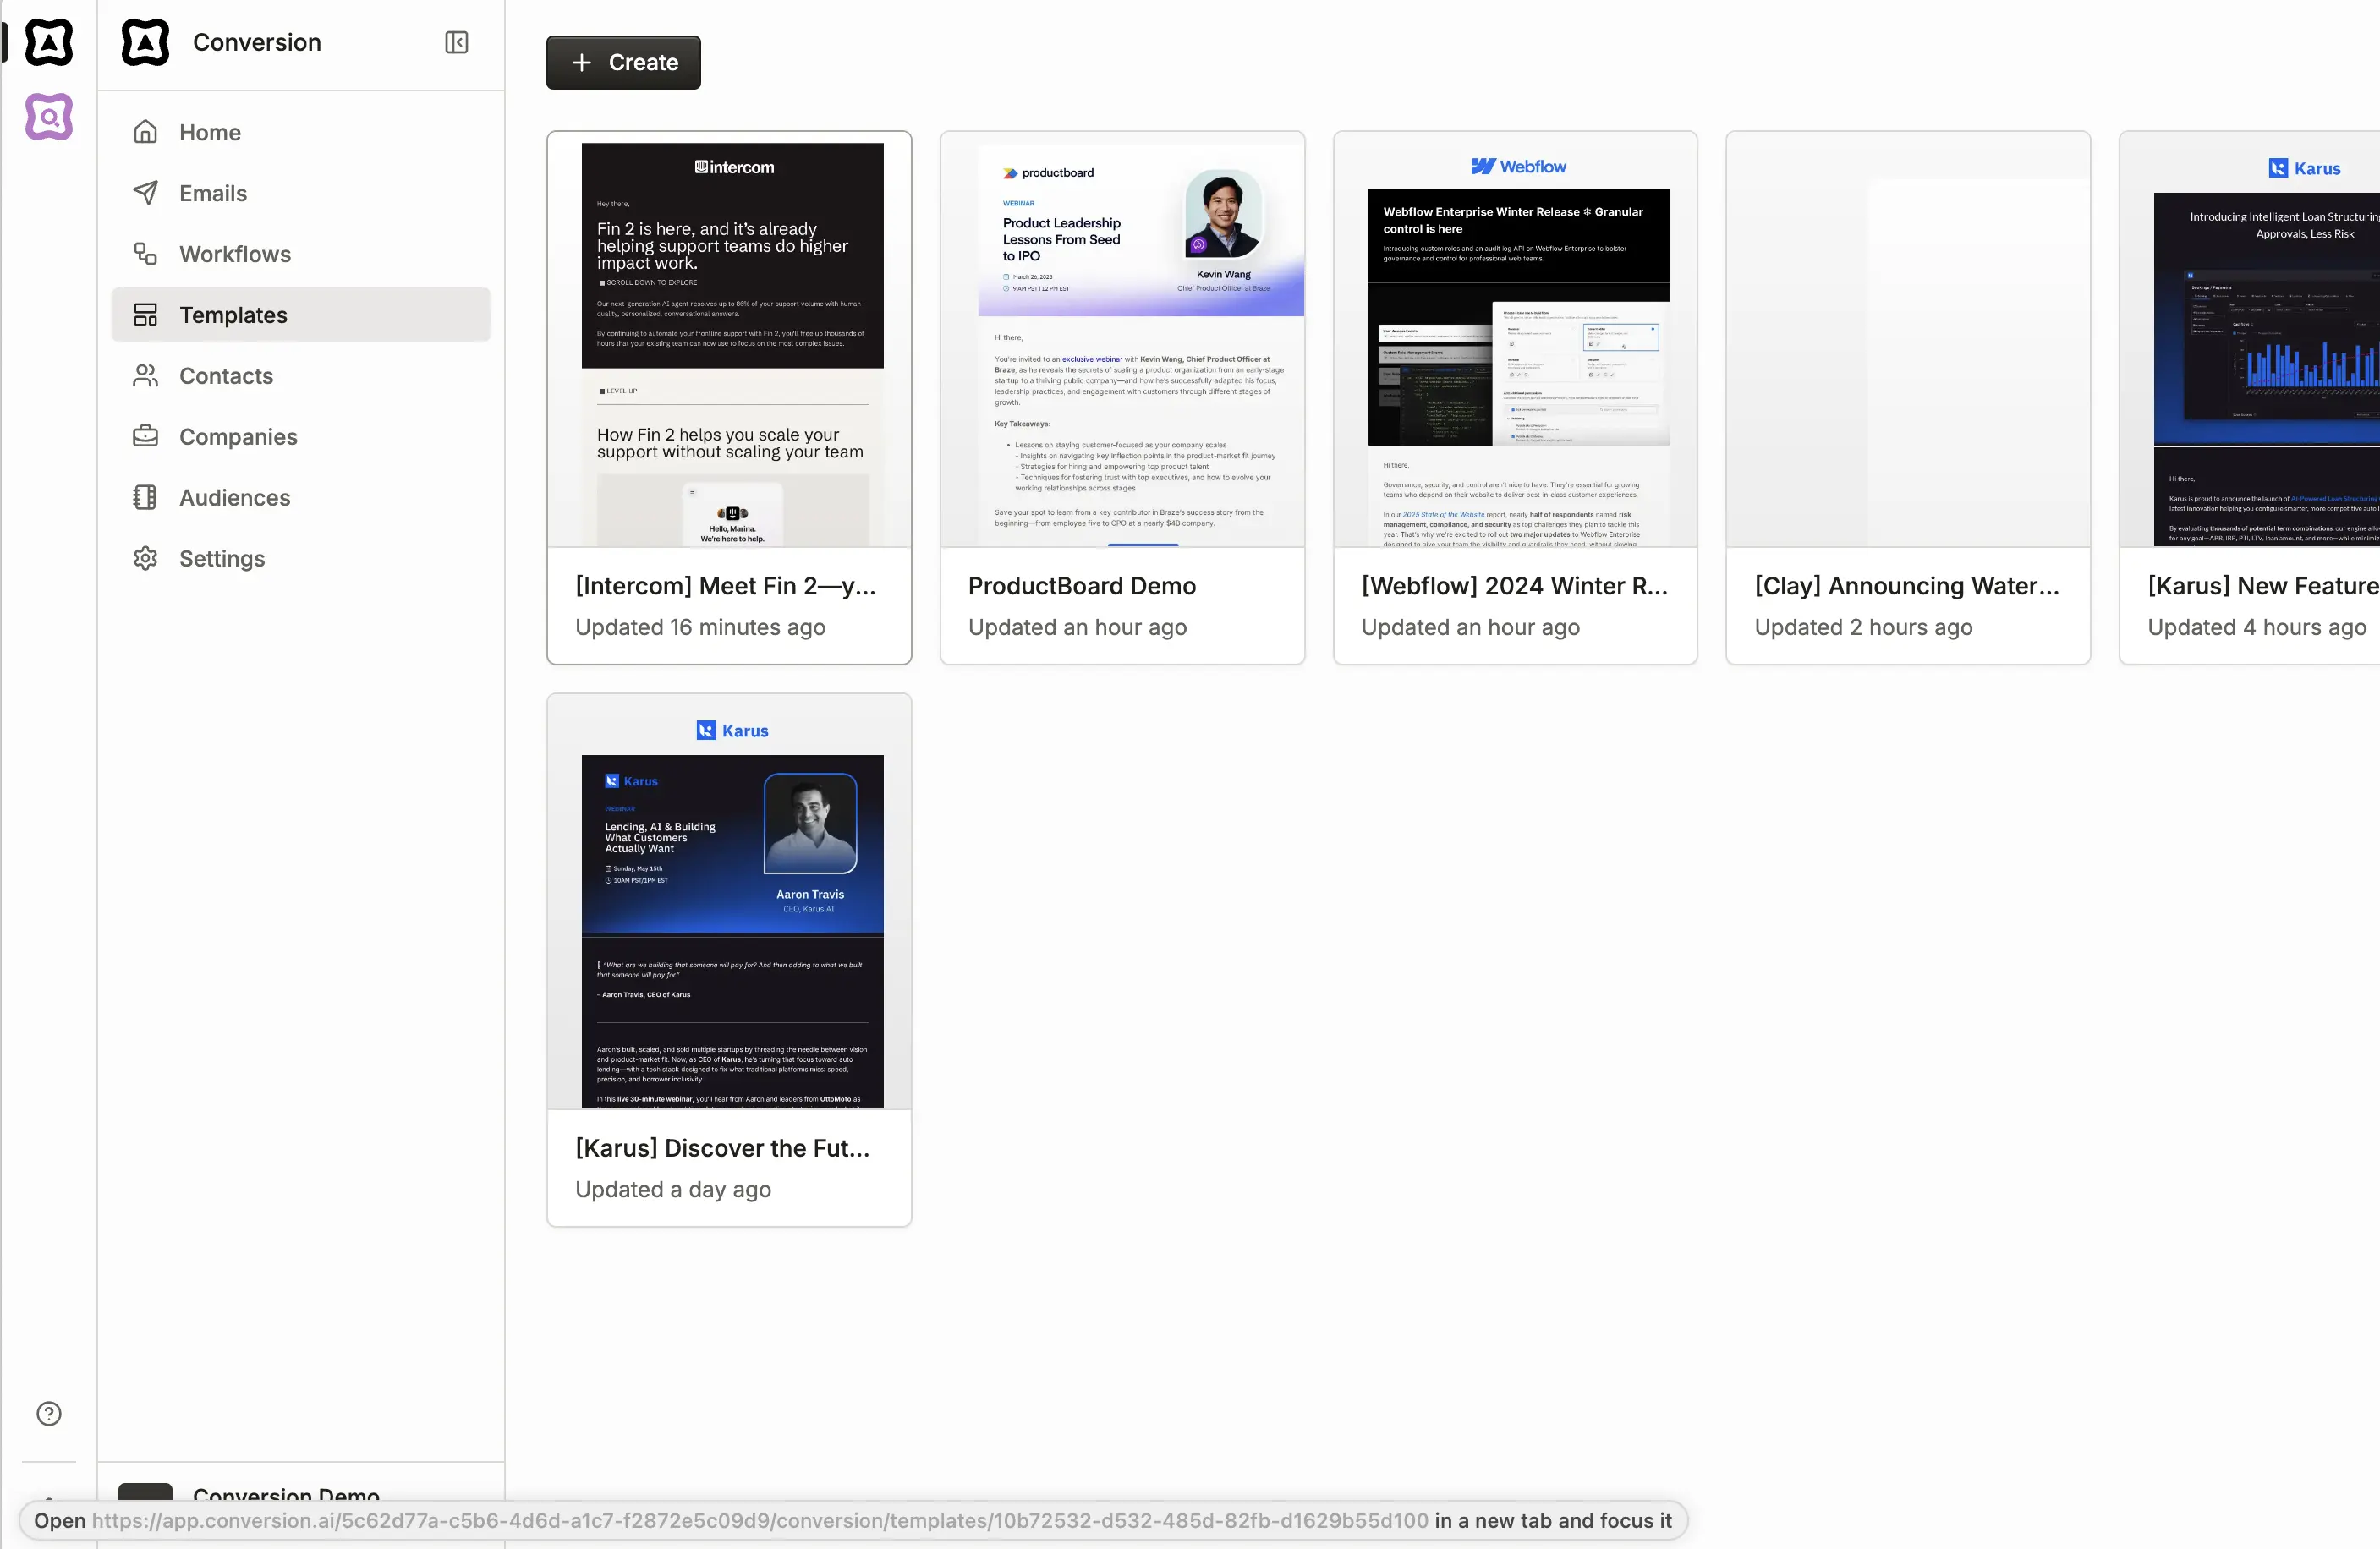The height and width of the screenshot is (1549, 2380).
Task: Go to the Companies section
Action: tap(238, 437)
